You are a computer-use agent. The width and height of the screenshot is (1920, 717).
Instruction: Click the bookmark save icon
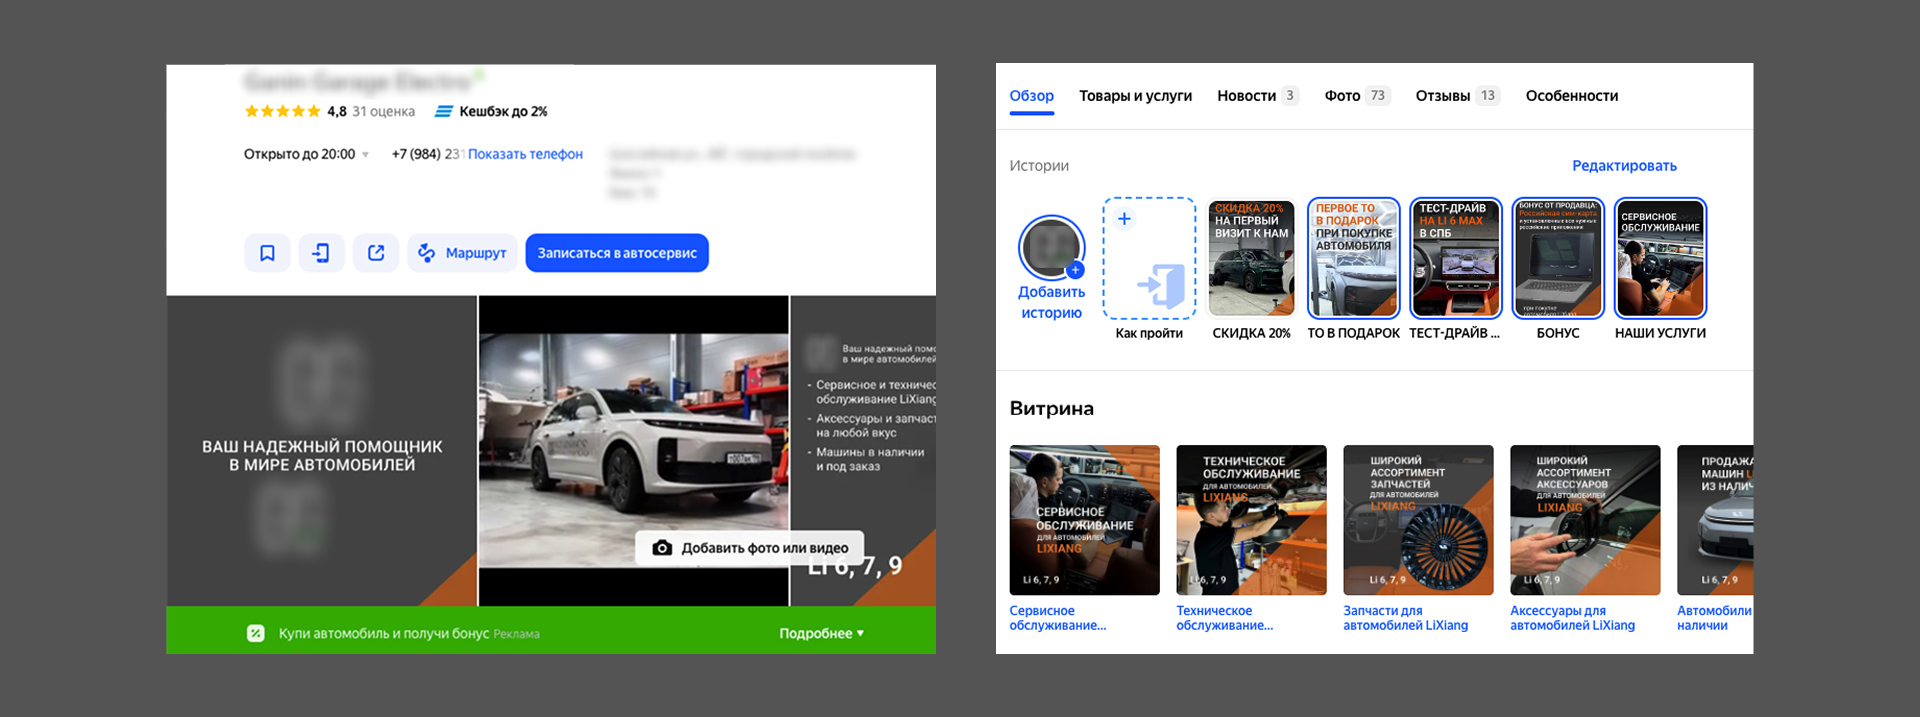click(267, 253)
